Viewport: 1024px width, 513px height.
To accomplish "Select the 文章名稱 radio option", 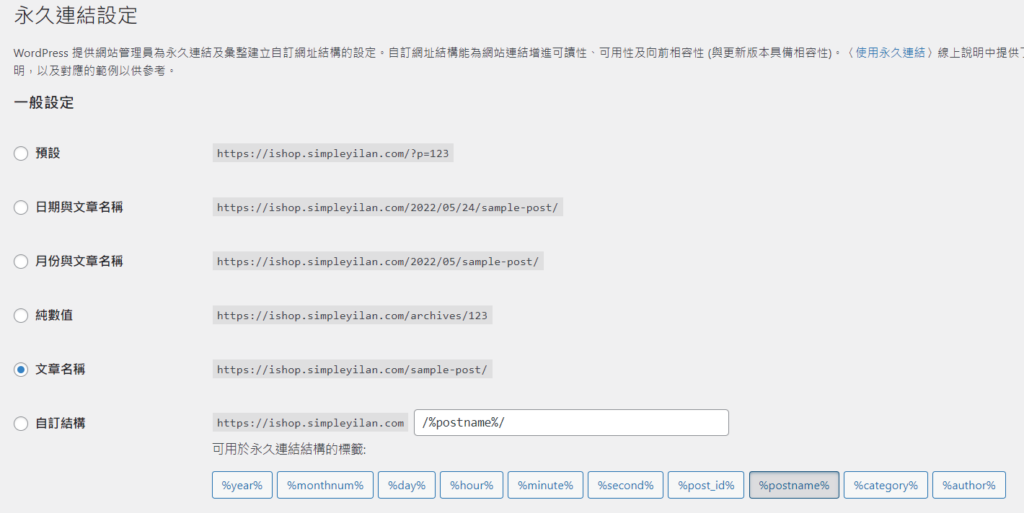I will tap(21, 369).
